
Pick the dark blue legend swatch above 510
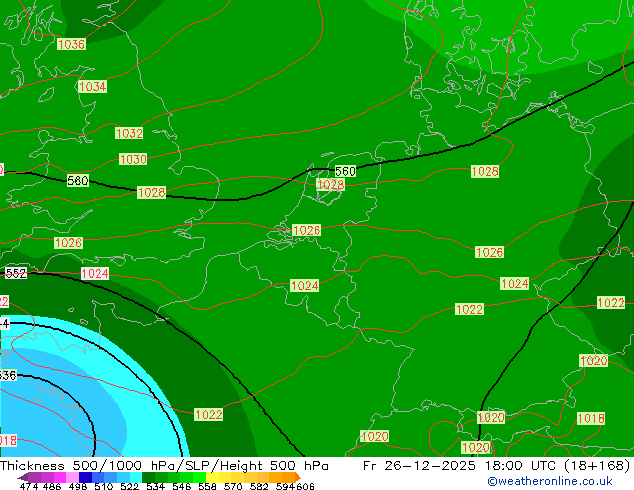click(x=100, y=477)
